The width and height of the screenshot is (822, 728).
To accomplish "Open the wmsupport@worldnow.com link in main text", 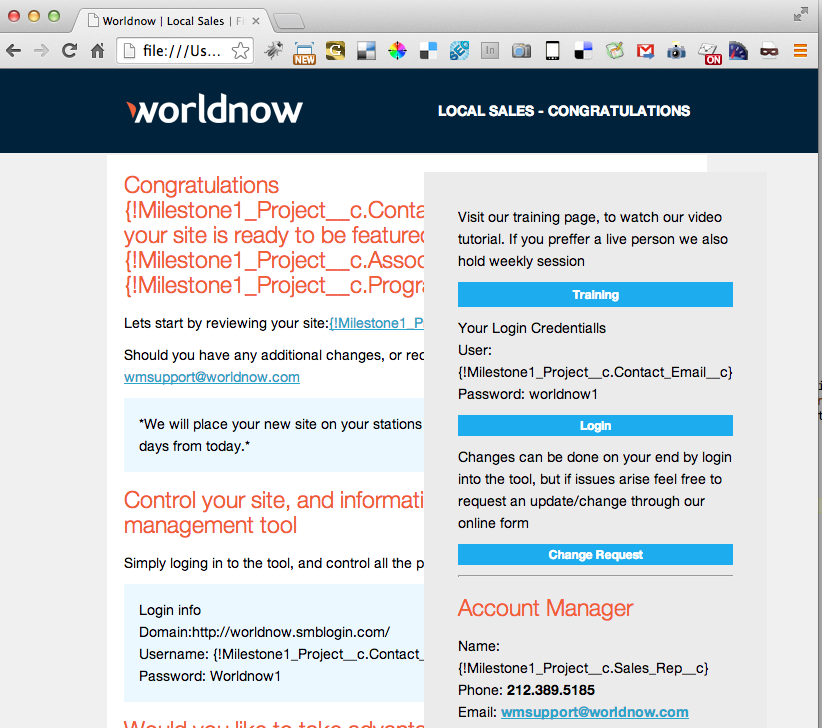I will [x=212, y=377].
